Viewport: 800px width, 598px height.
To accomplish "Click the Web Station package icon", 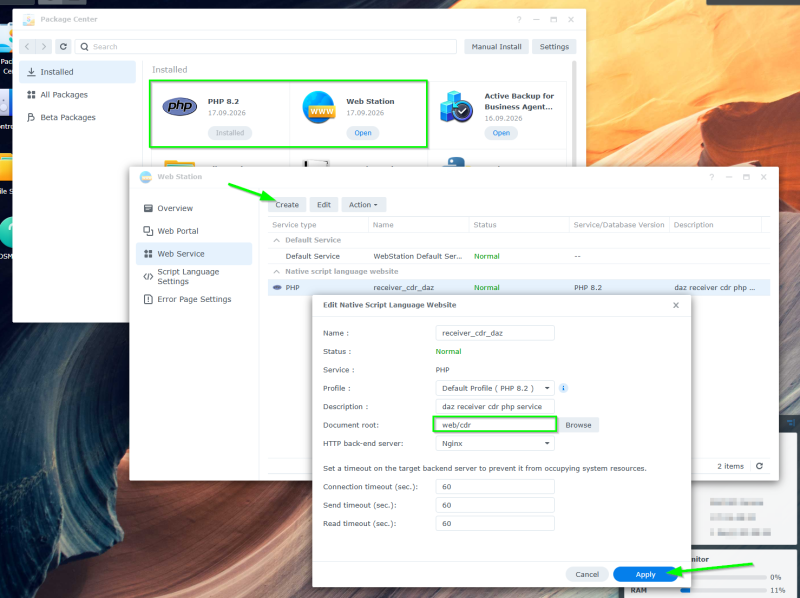I will pos(319,107).
